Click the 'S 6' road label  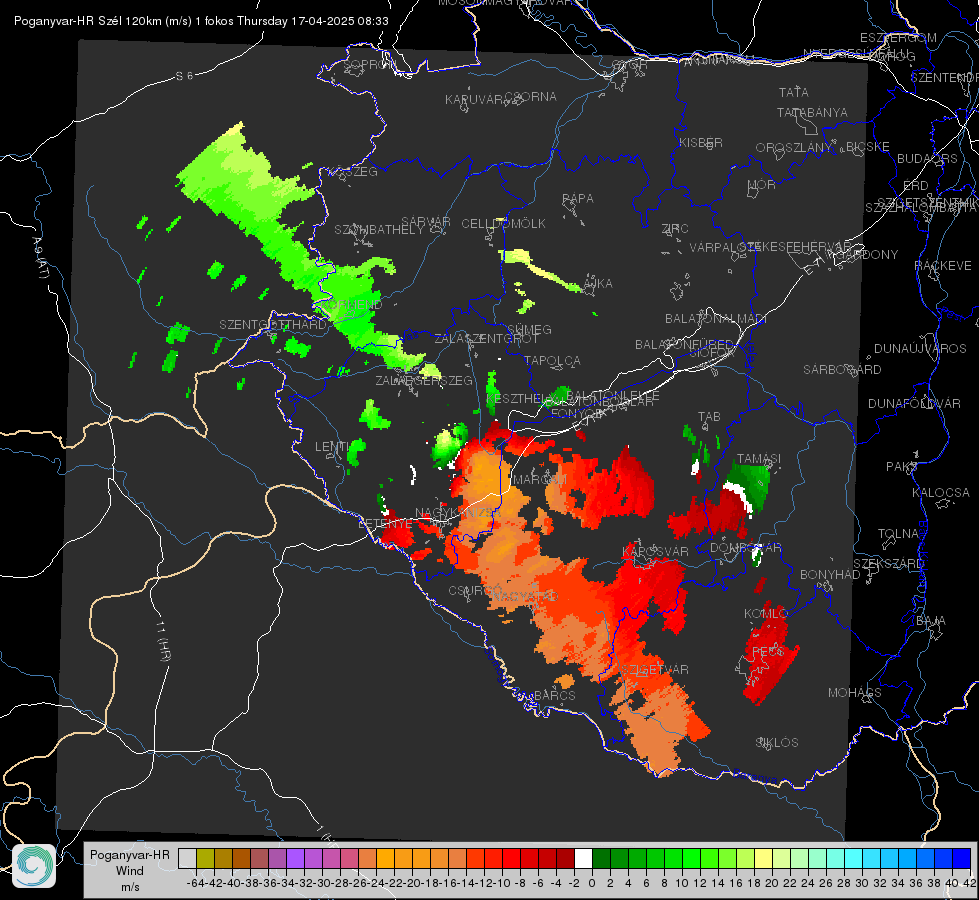pyautogui.click(x=185, y=76)
